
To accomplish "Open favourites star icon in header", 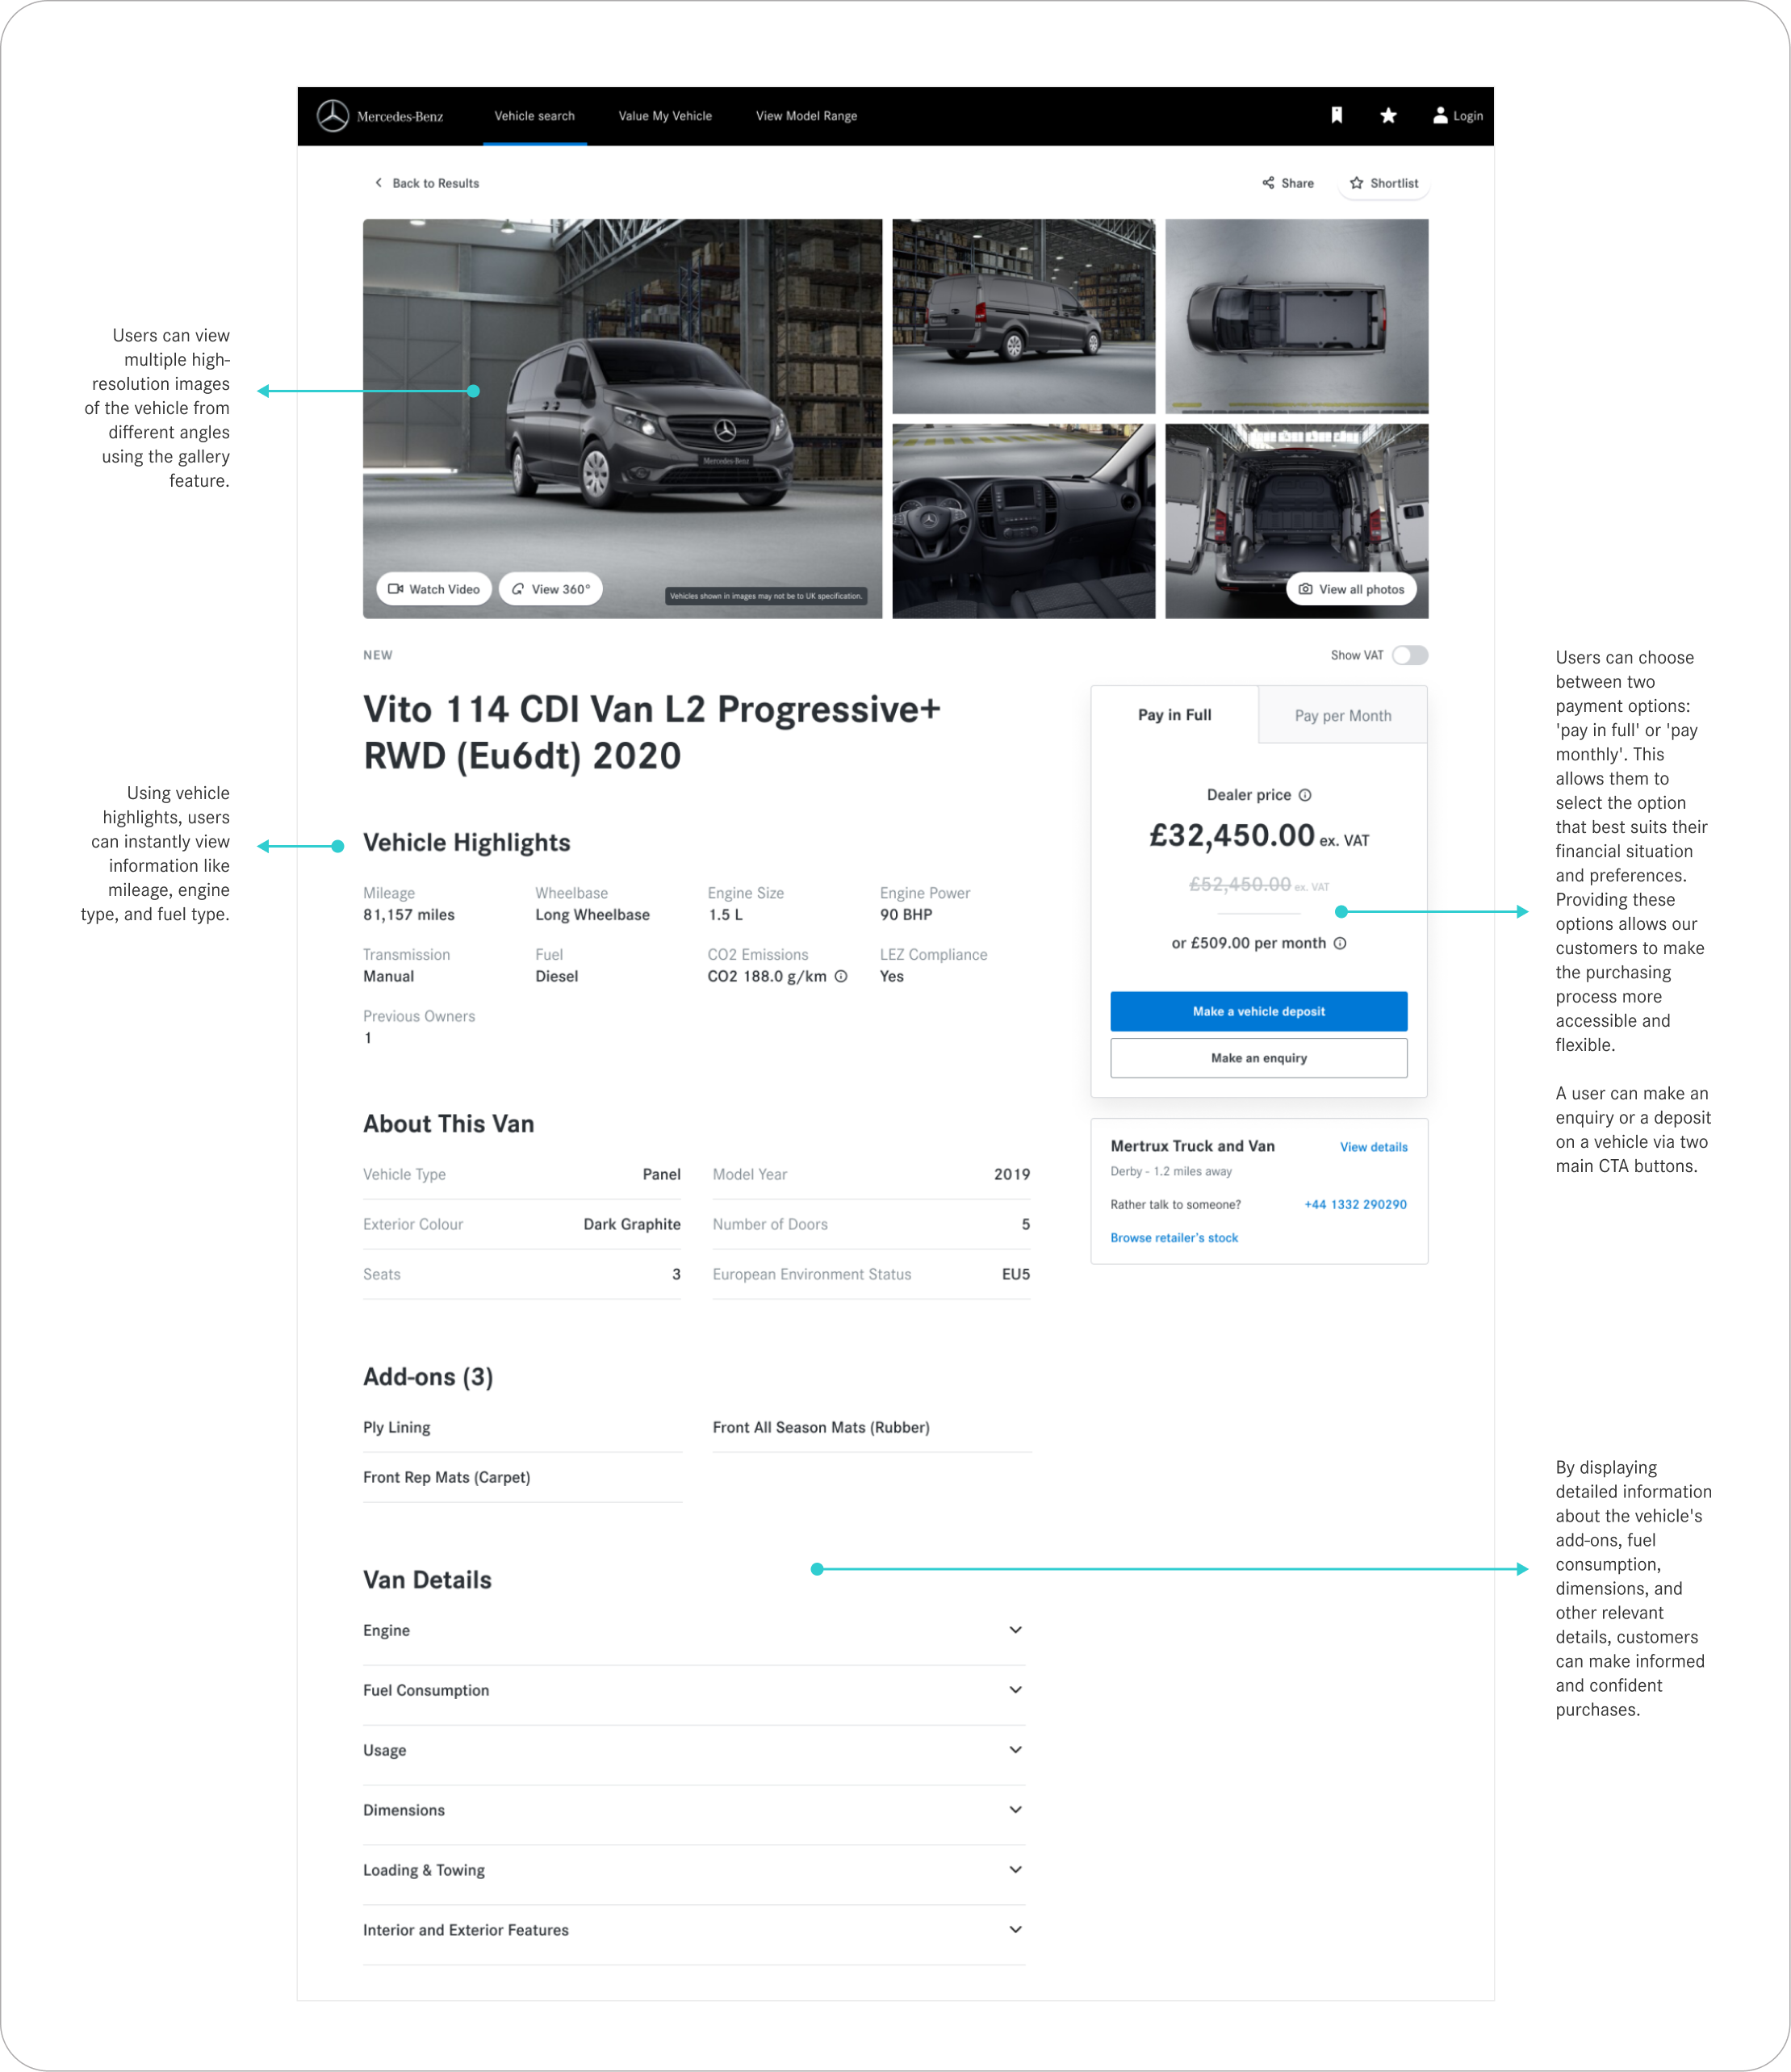I will point(1388,116).
